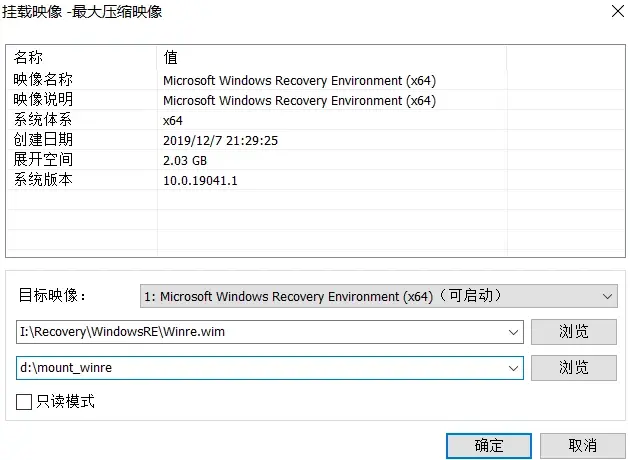Expand the 目标映像 target image dropdown
630x460 pixels.
(609, 297)
